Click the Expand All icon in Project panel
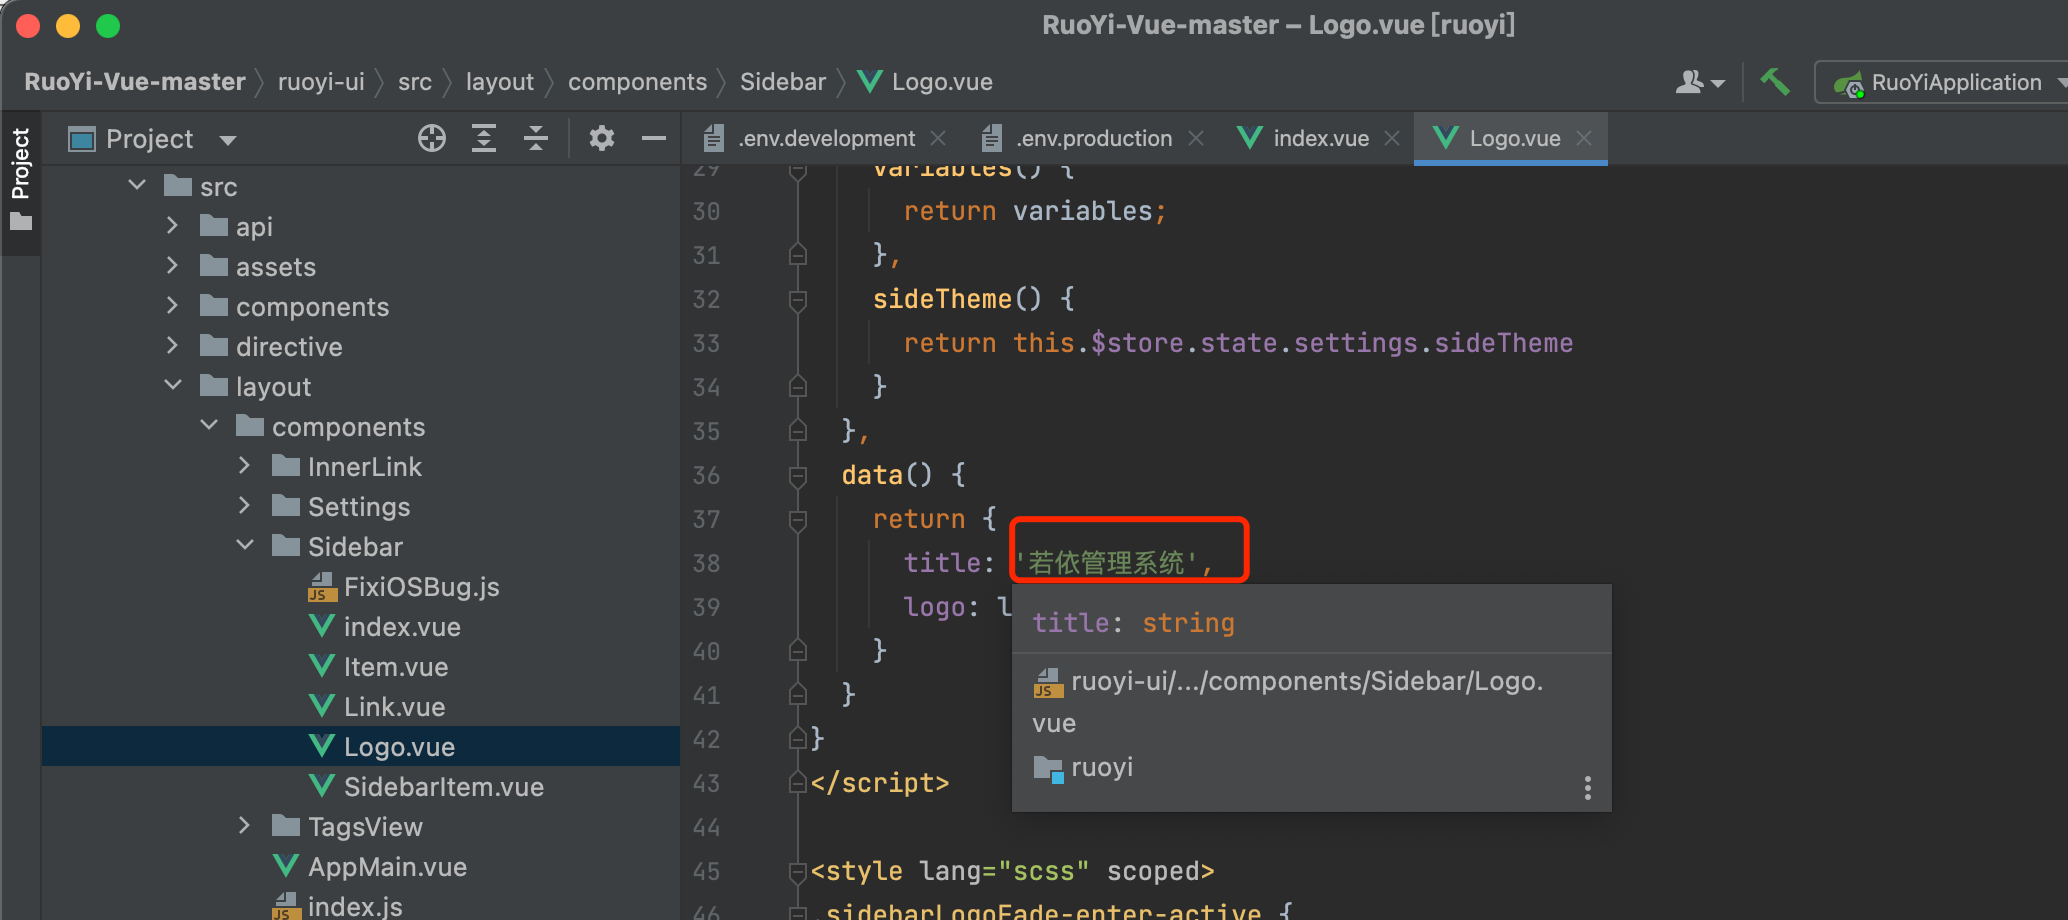The image size is (2068, 920). [484, 138]
